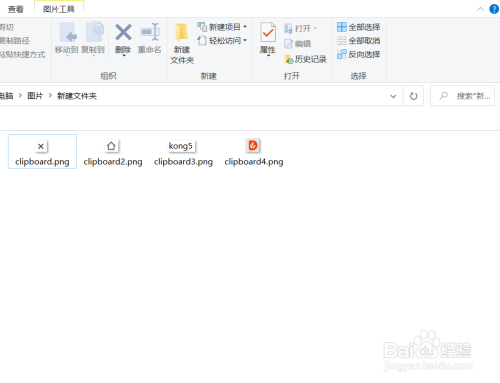Open History (历史记录)
Screen dimensions: 500x383
tap(305, 59)
